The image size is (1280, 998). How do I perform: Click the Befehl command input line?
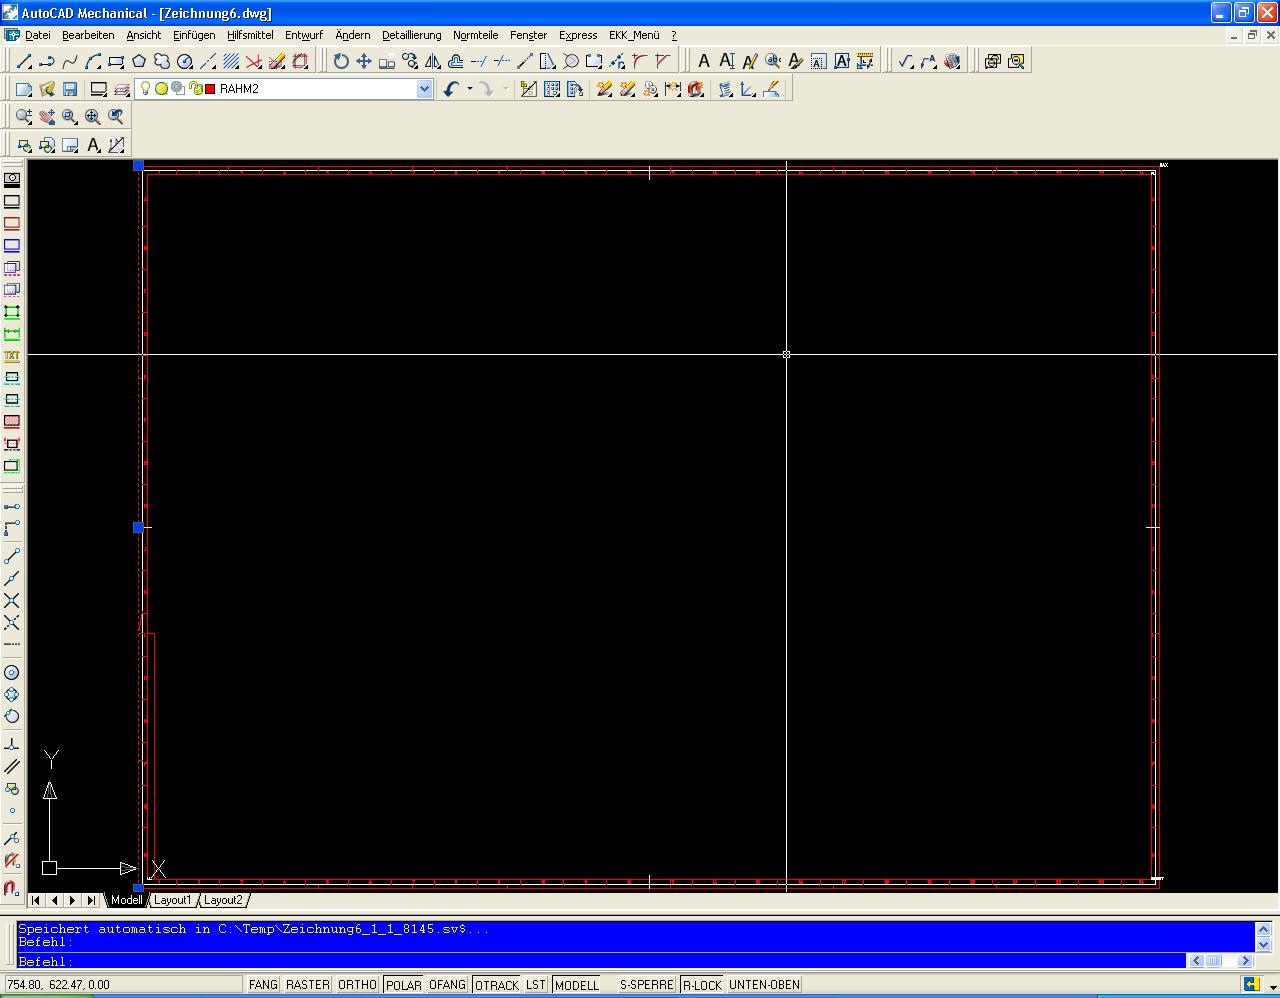(600, 961)
